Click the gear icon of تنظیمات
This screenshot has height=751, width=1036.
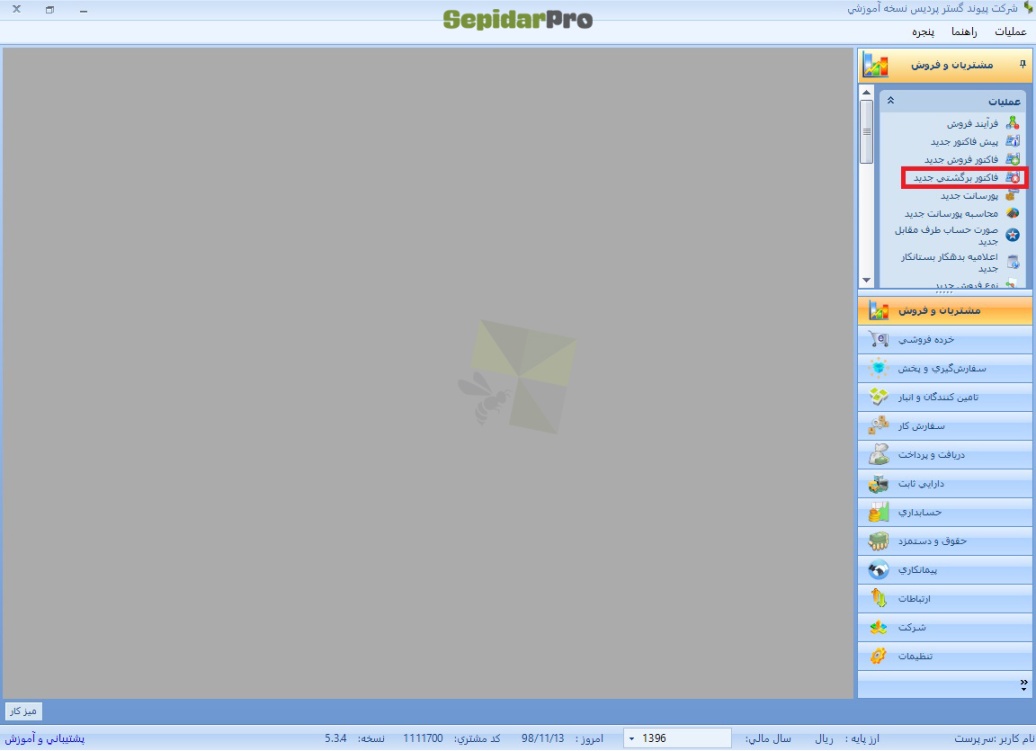click(x=879, y=656)
